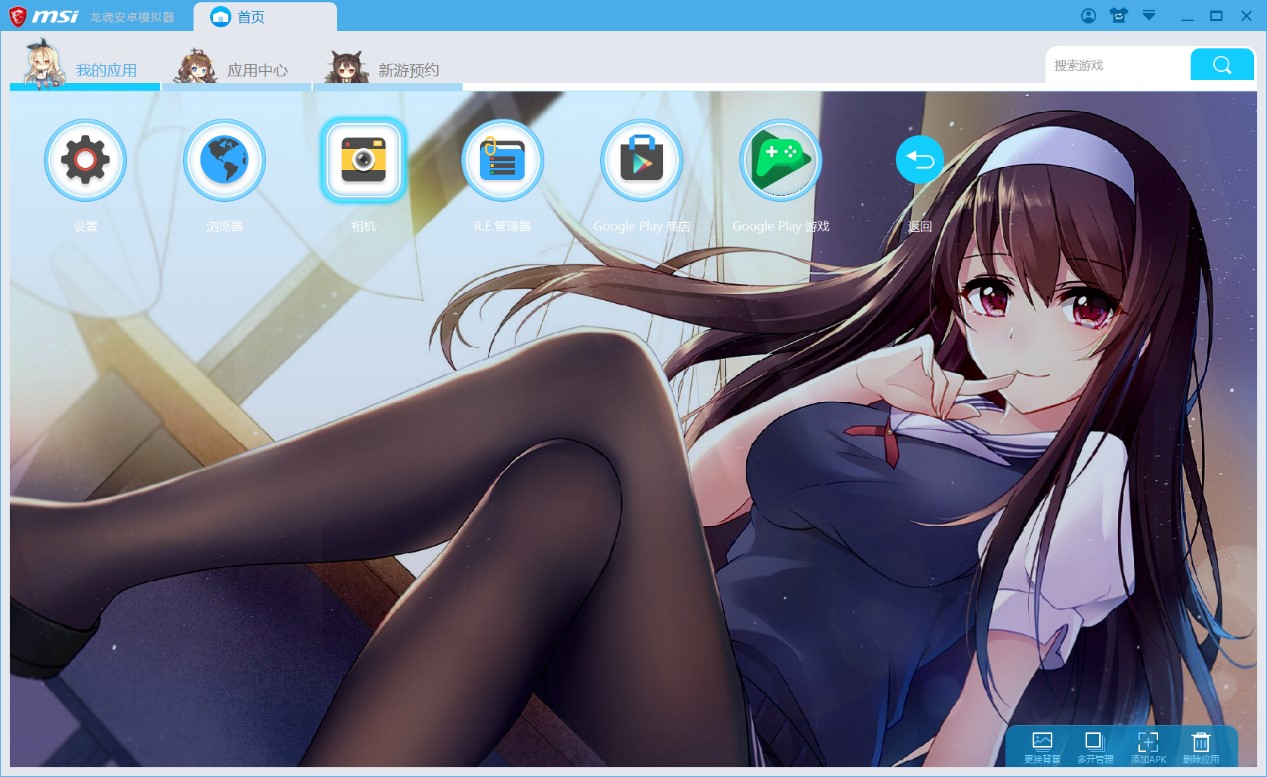
Task: Open the 设置 settings app
Action: (85, 161)
